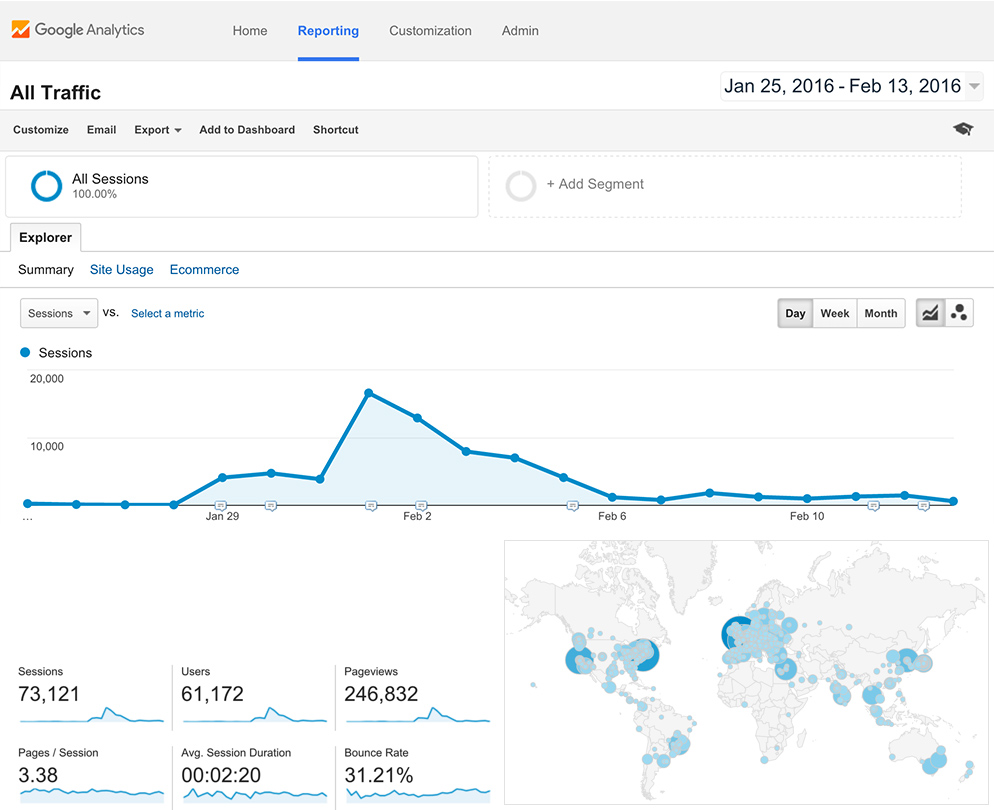Go to the Customization section
Image resolution: width=994 pixels, height=810 pixels.
(x=430, y=31)
